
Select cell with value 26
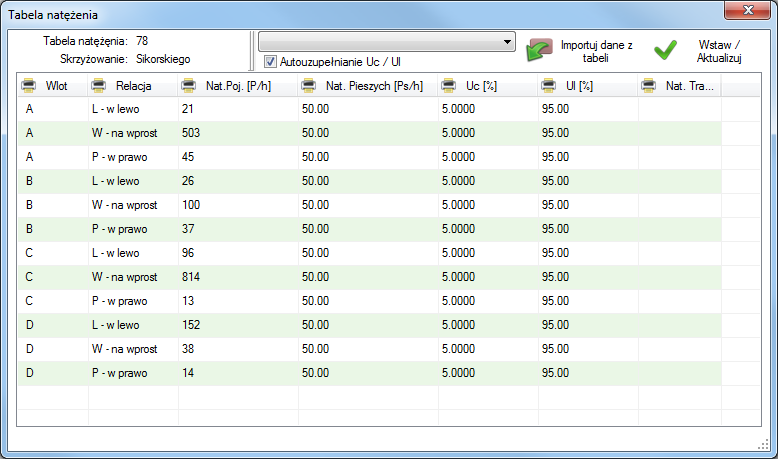tap(238, 181)
